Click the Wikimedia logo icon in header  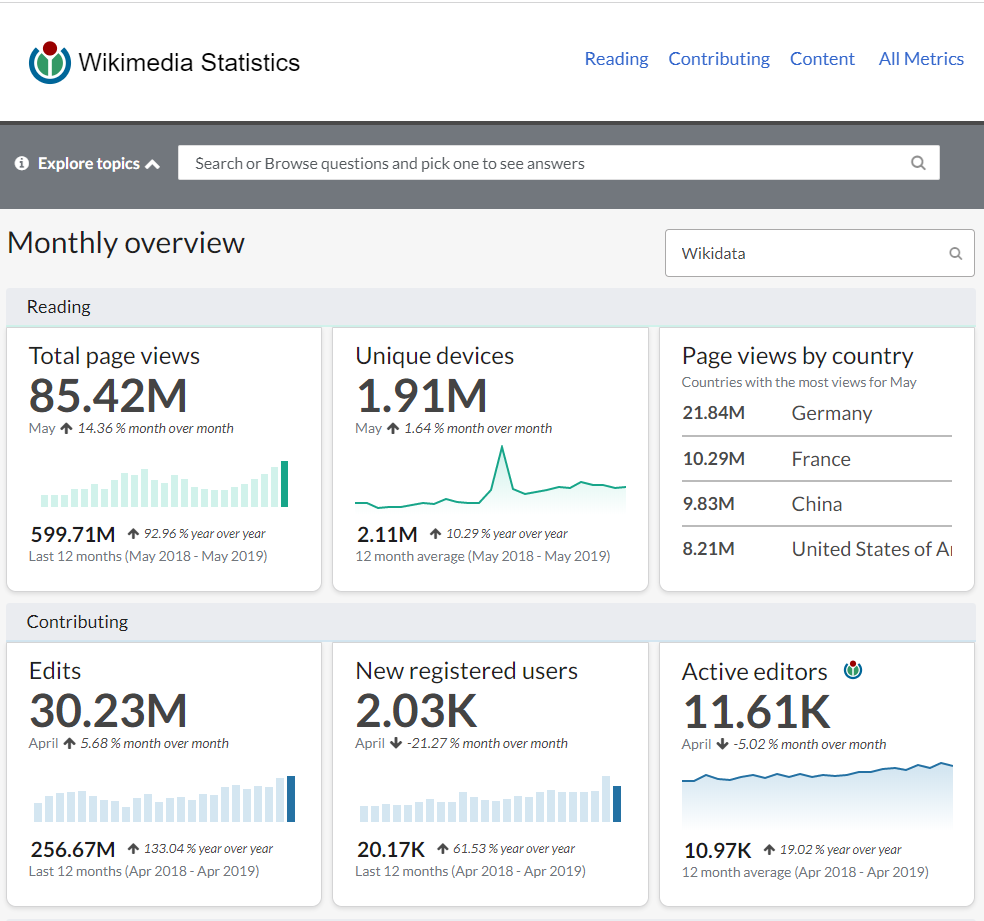point(50,62)
